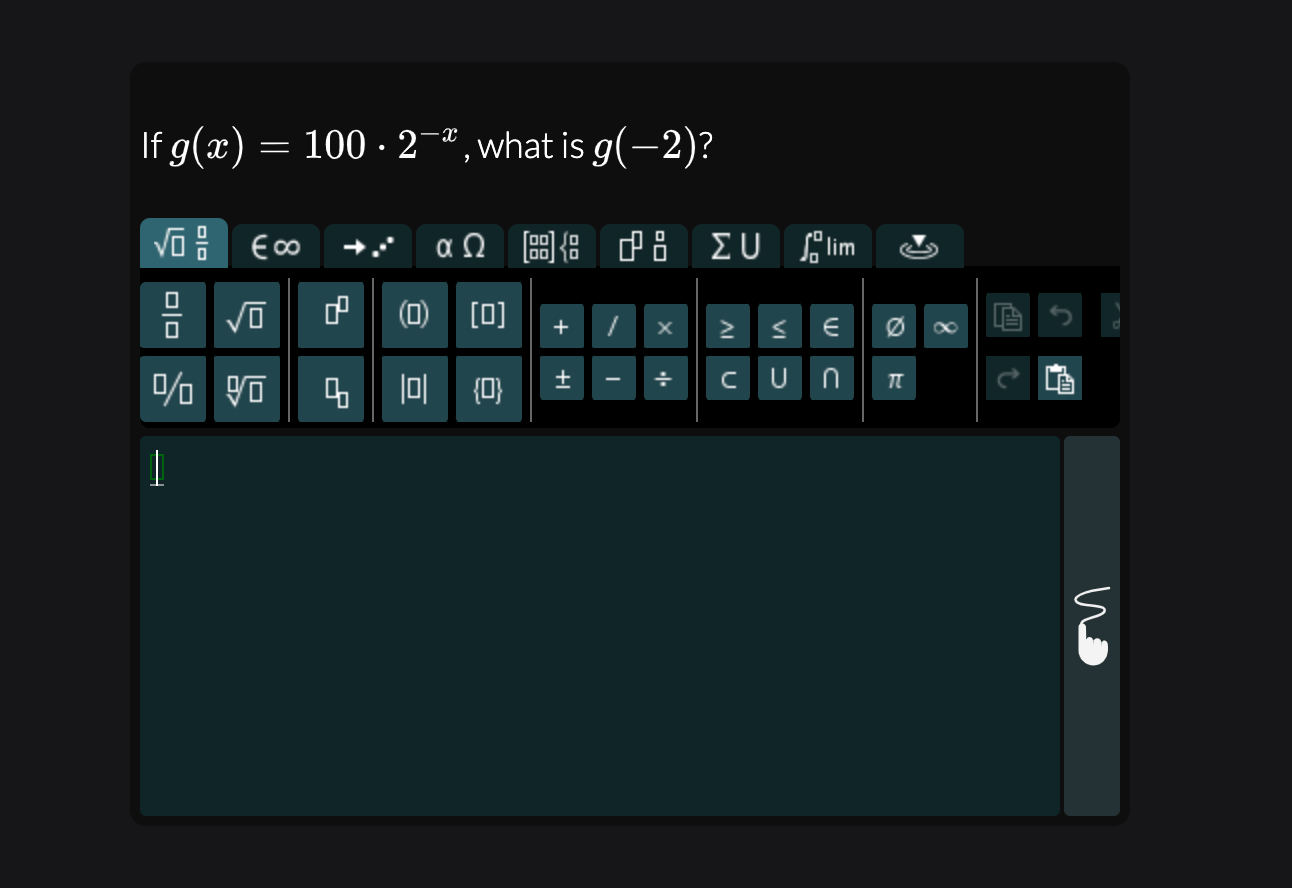Select the square root symbol
The height and width of the screenshot is (888, 1292).
coord(247,314)
